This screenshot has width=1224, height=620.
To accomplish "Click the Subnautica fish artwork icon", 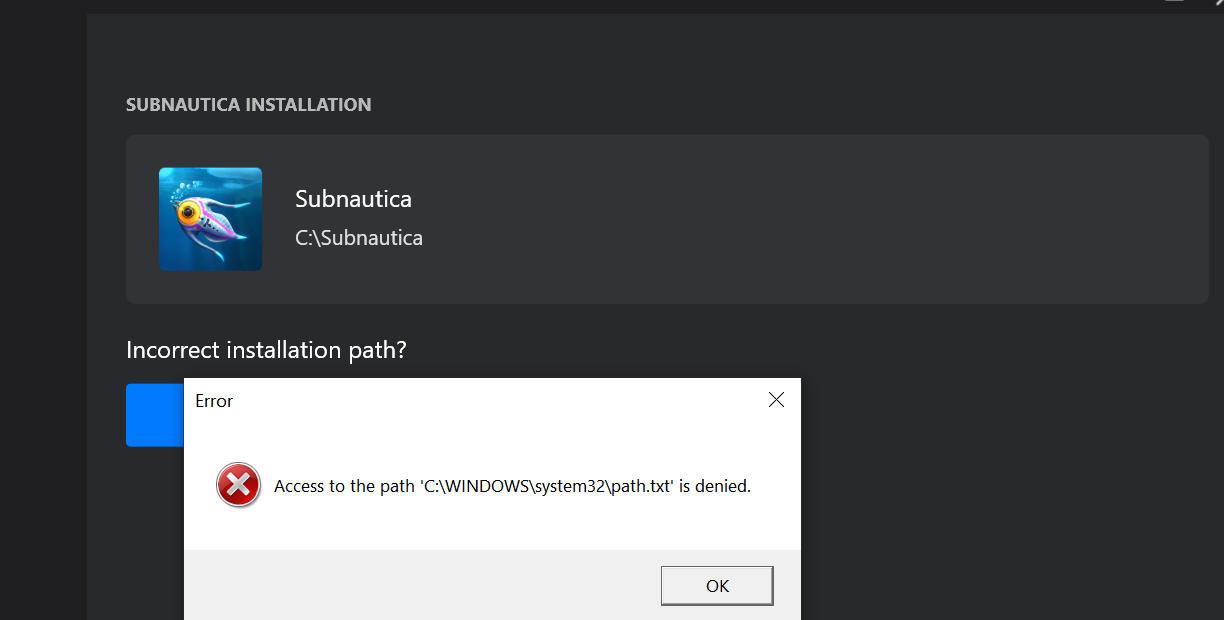I will (x=210, y=218).
